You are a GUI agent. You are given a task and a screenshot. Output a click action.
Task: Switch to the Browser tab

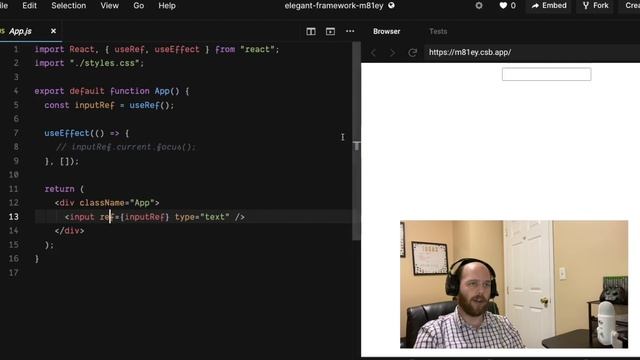click(x=386, y=31)
